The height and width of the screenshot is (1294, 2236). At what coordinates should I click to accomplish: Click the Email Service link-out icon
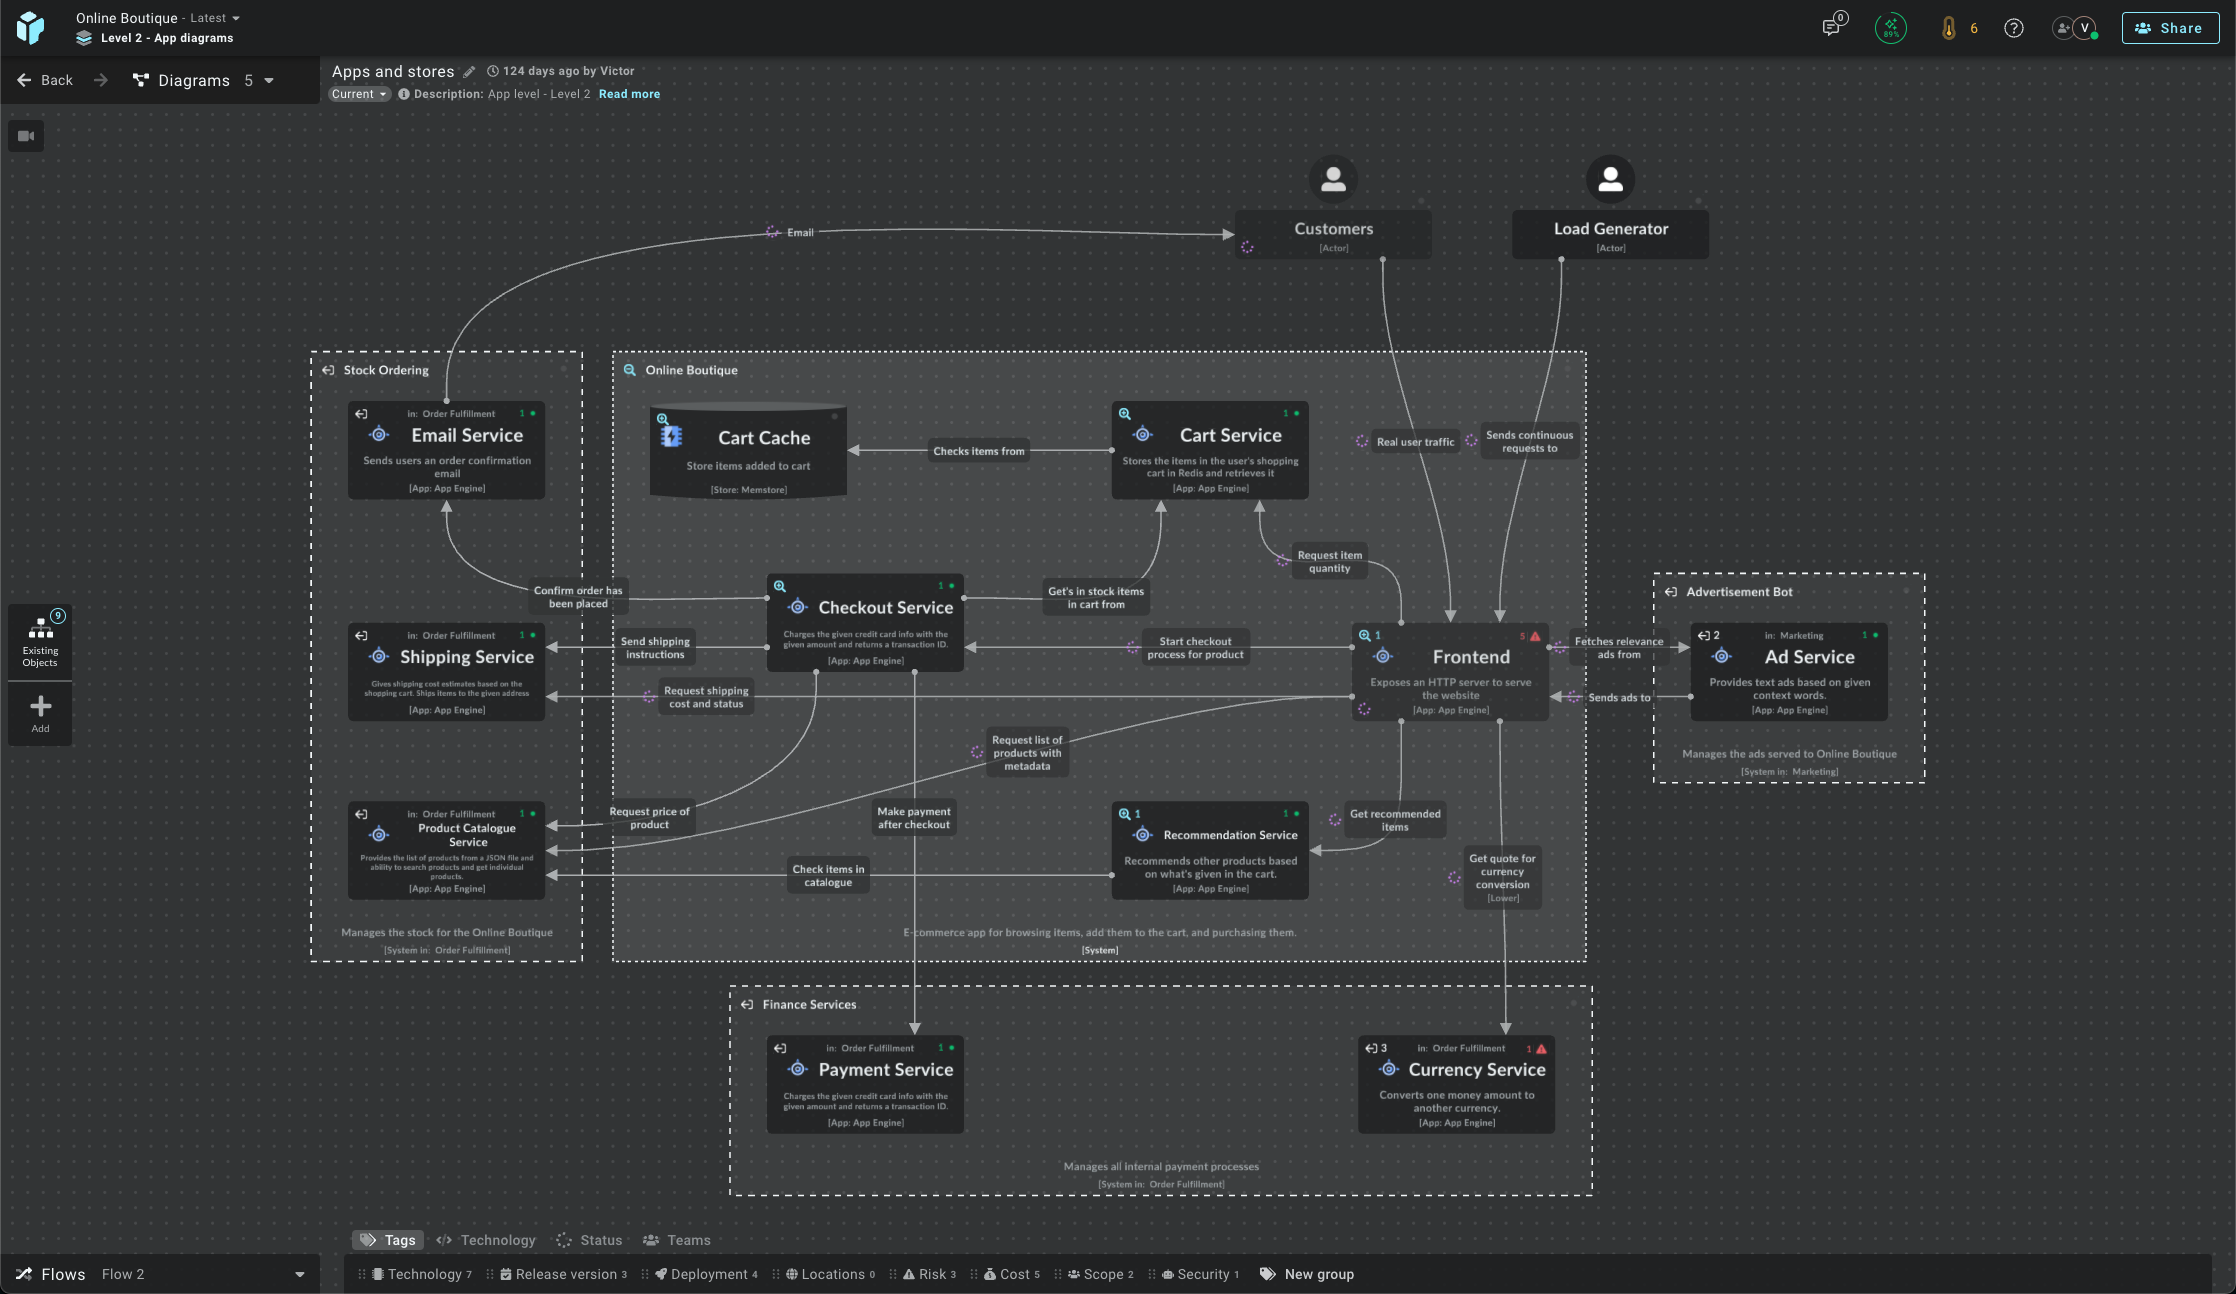pos(361,413)
